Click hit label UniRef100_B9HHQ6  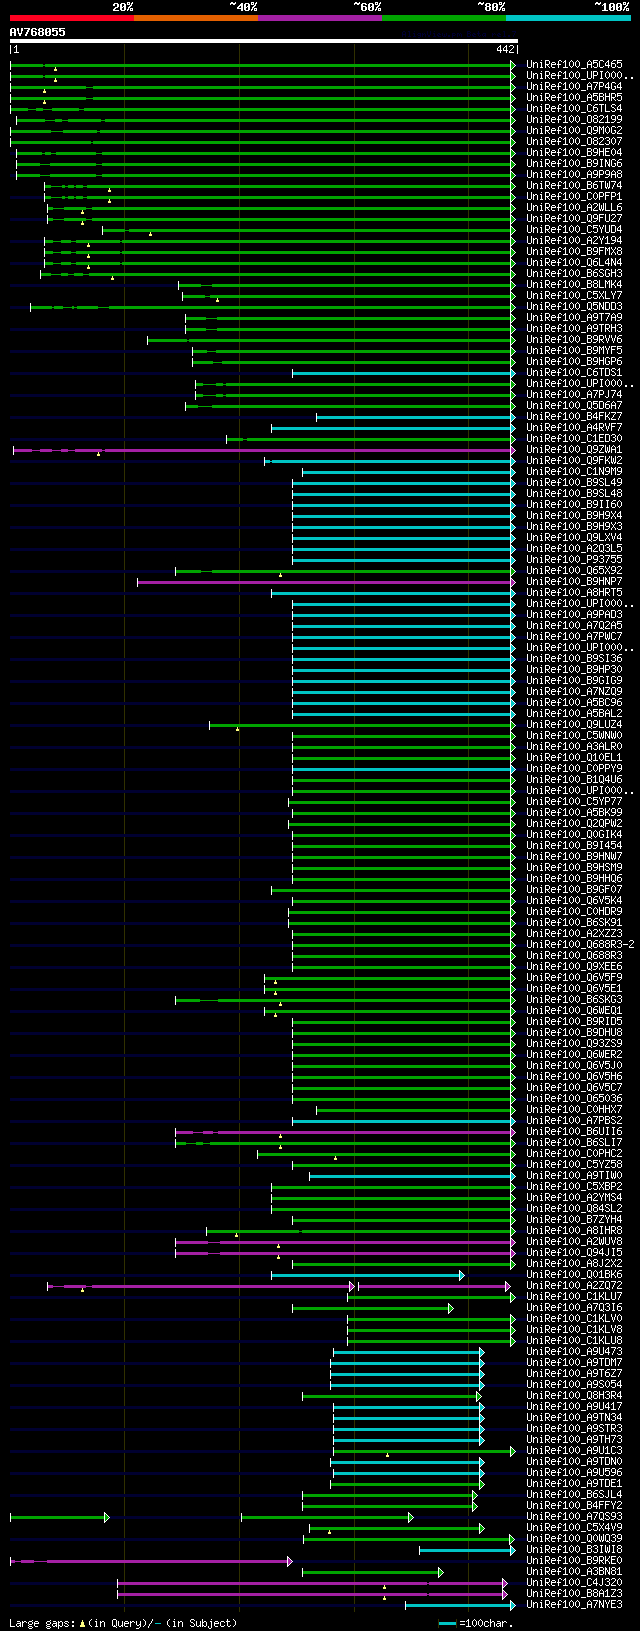(x=574, y=879)
